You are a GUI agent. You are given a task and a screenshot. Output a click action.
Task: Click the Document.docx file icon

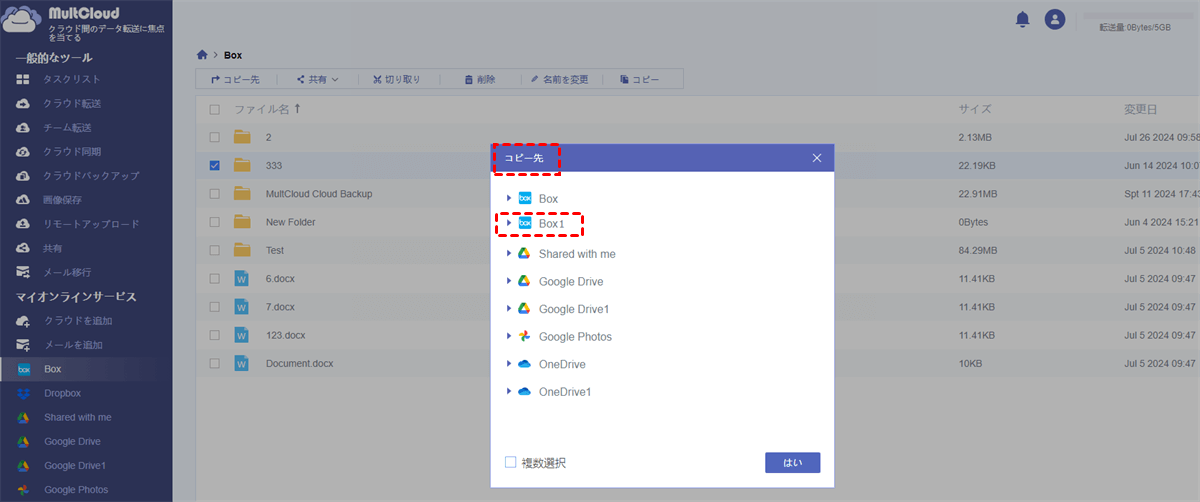pos(241,363)
